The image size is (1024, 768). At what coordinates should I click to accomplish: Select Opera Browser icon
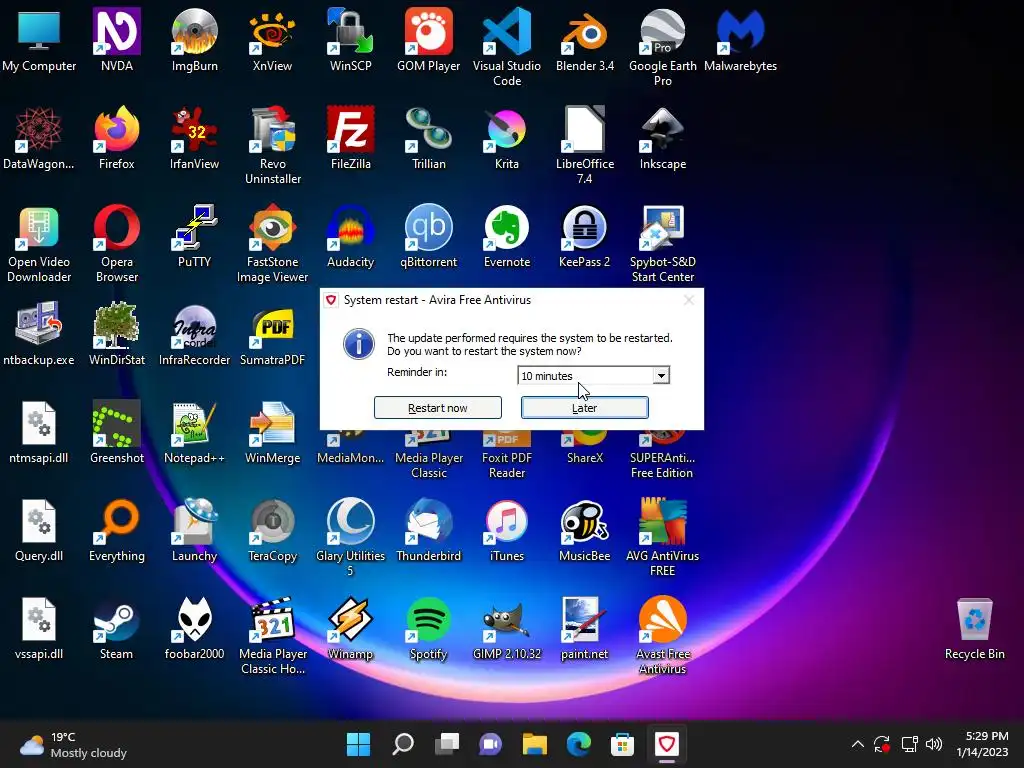pos(117,243)
